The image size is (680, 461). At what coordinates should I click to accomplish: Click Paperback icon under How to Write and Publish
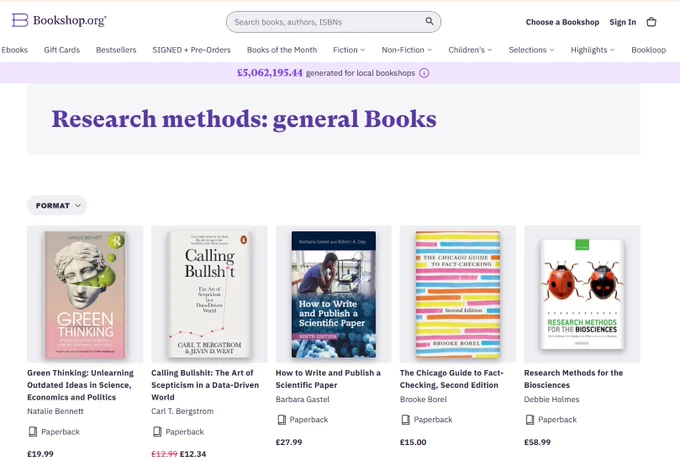coord(281,419)
